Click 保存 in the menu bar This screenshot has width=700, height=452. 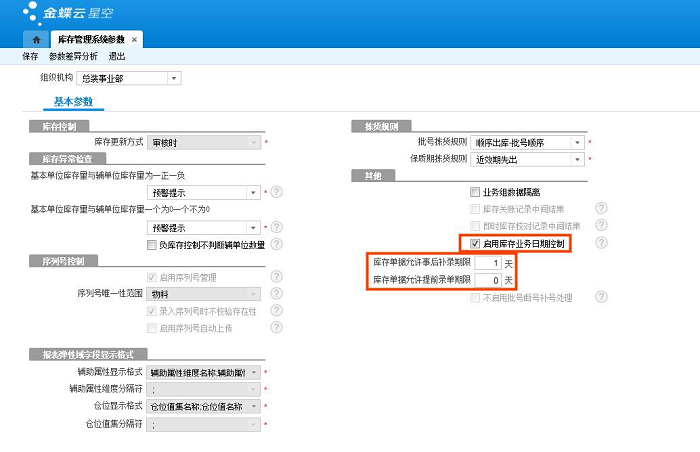point(30,57)
